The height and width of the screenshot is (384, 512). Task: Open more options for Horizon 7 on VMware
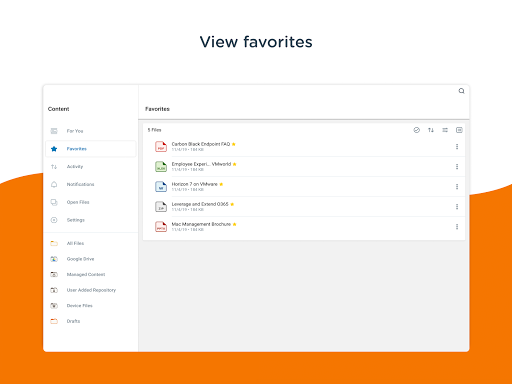tap(457, 187)
